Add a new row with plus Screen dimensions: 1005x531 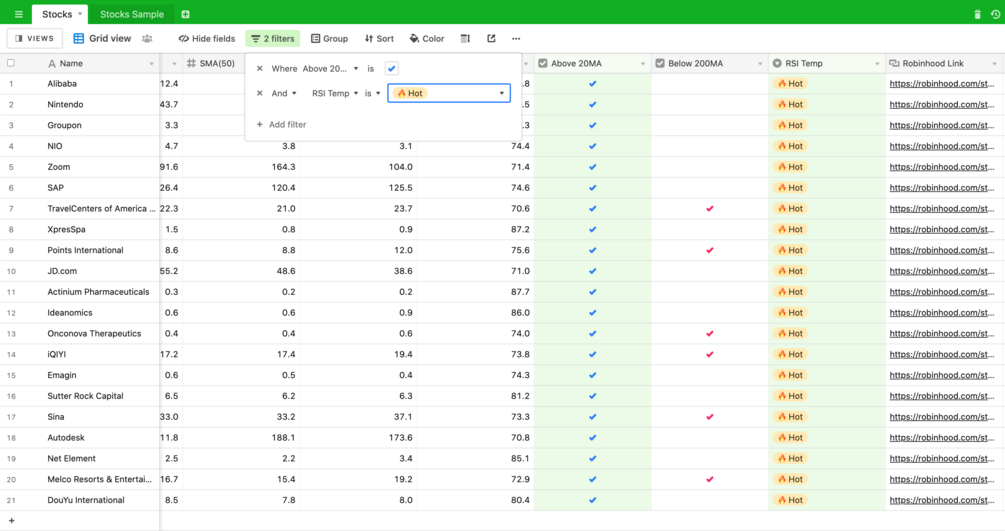coord(12,520)
